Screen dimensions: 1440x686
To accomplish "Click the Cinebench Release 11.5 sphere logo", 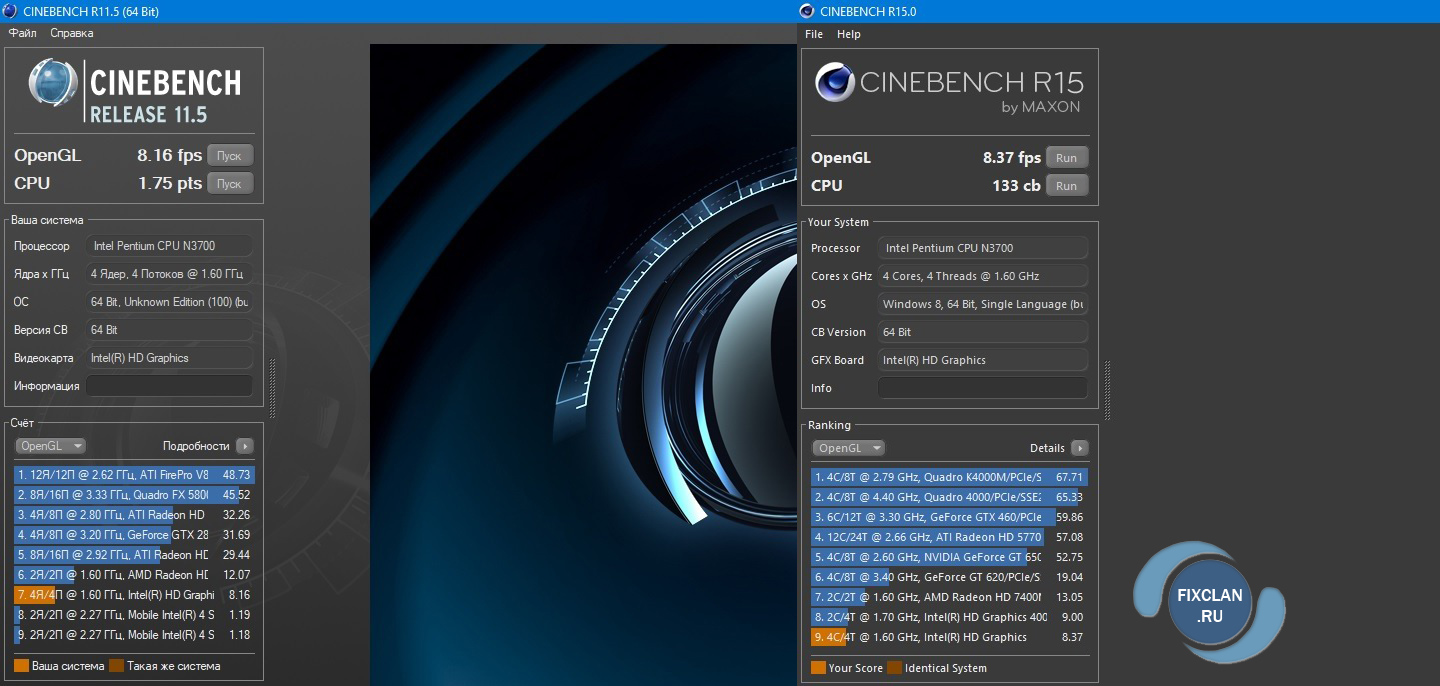I will point(53,83).
